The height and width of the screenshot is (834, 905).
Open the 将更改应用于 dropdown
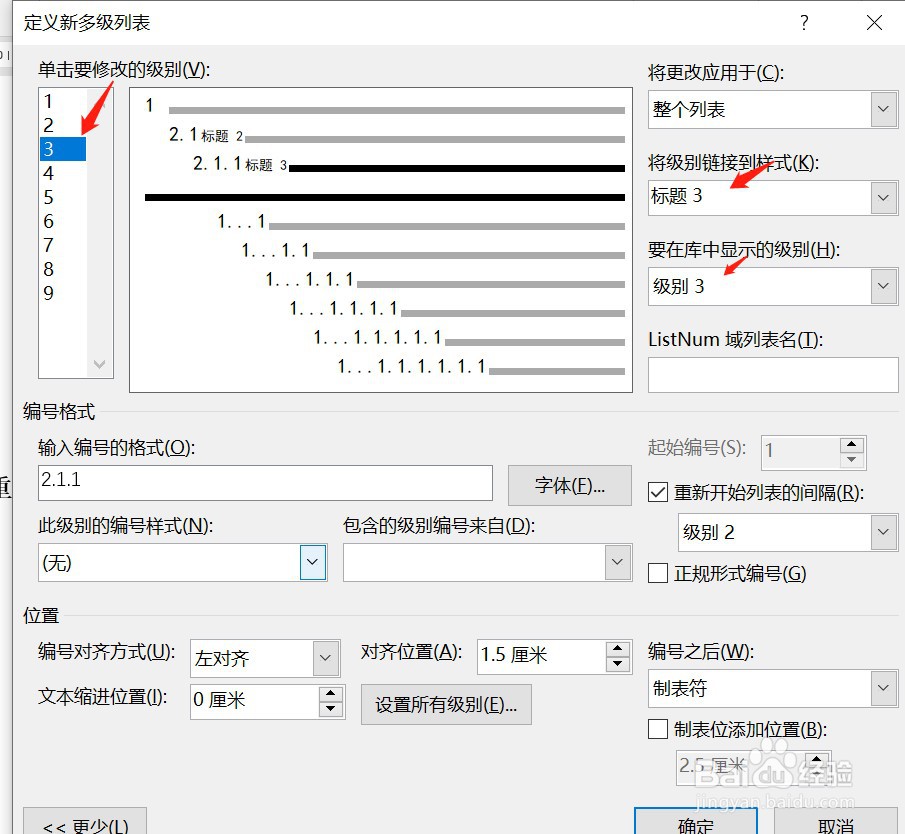pos(882,109)
